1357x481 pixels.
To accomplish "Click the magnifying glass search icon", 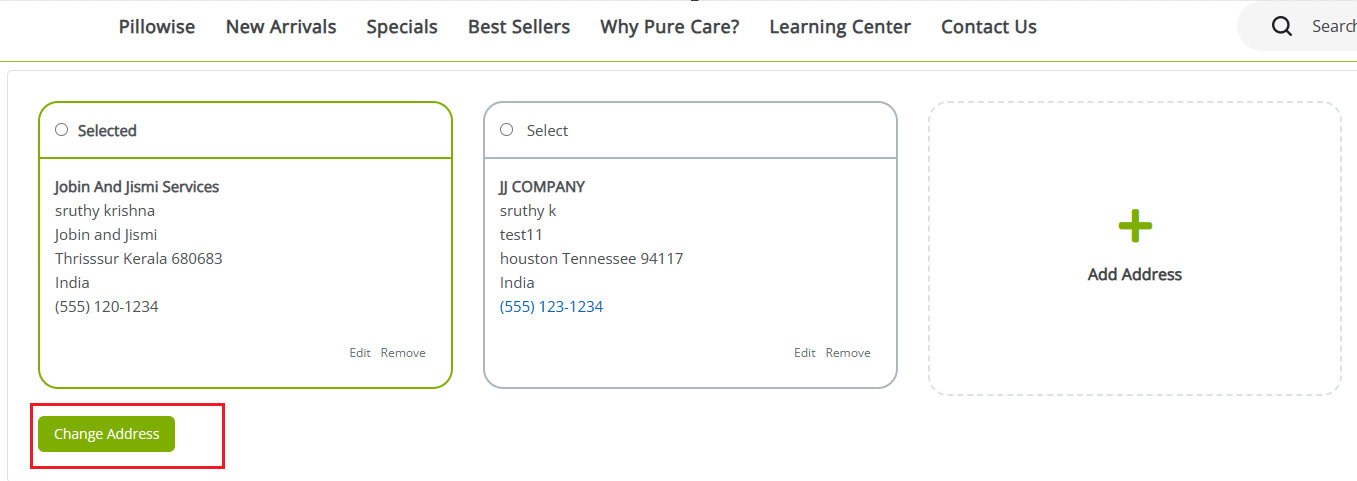I will click(1282, 27).
